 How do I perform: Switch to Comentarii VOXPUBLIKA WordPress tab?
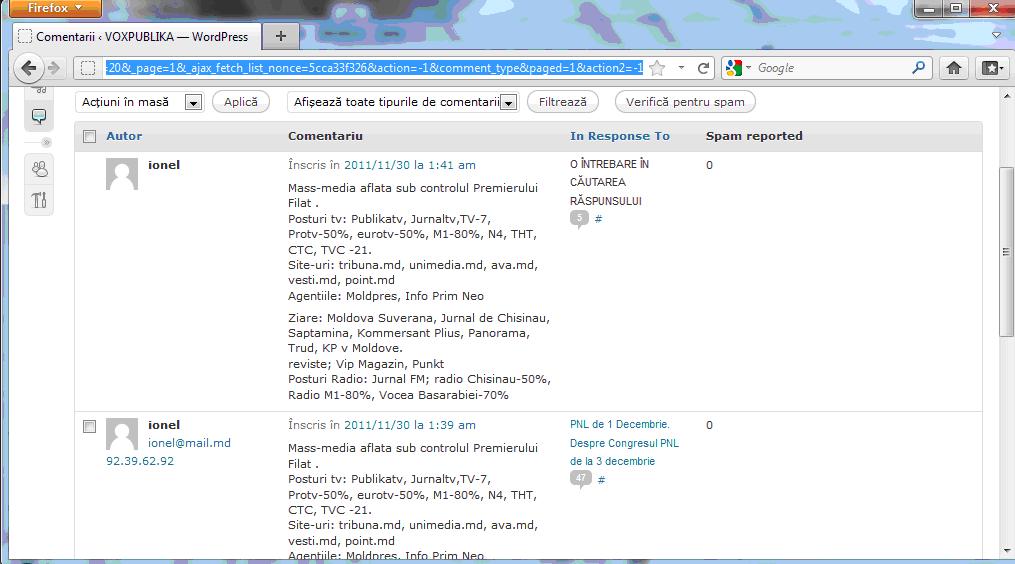137,37
